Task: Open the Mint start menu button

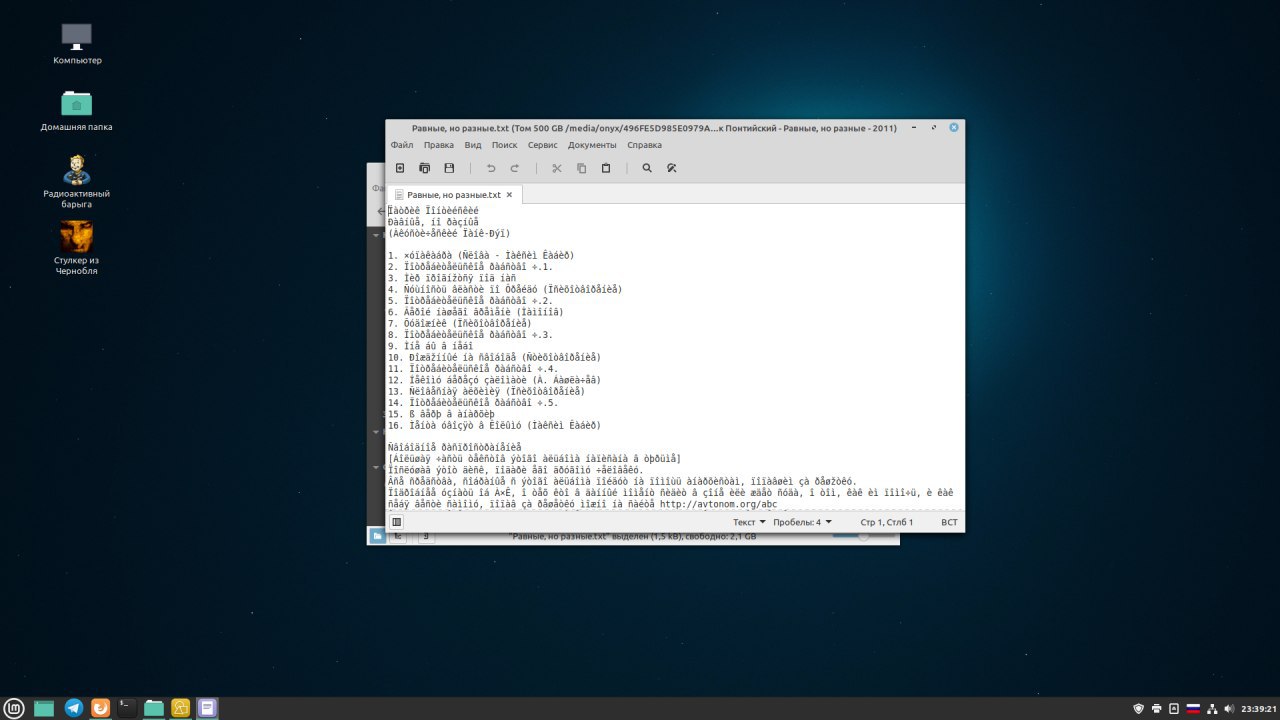Action: click(x=17, y=708)
